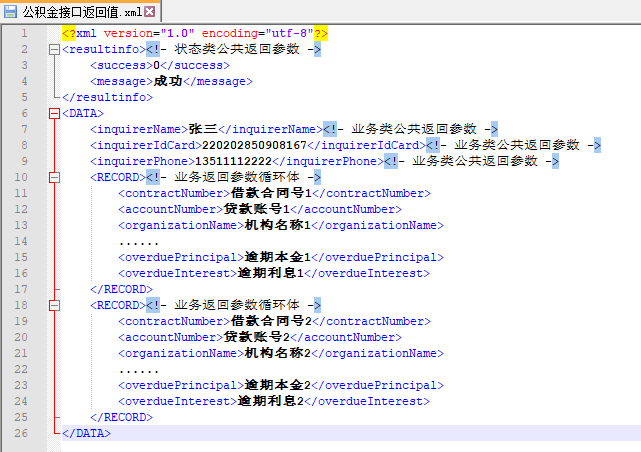641x452 pixels.
Task: Click the <success> opening tag
Action: coord(122,65)
